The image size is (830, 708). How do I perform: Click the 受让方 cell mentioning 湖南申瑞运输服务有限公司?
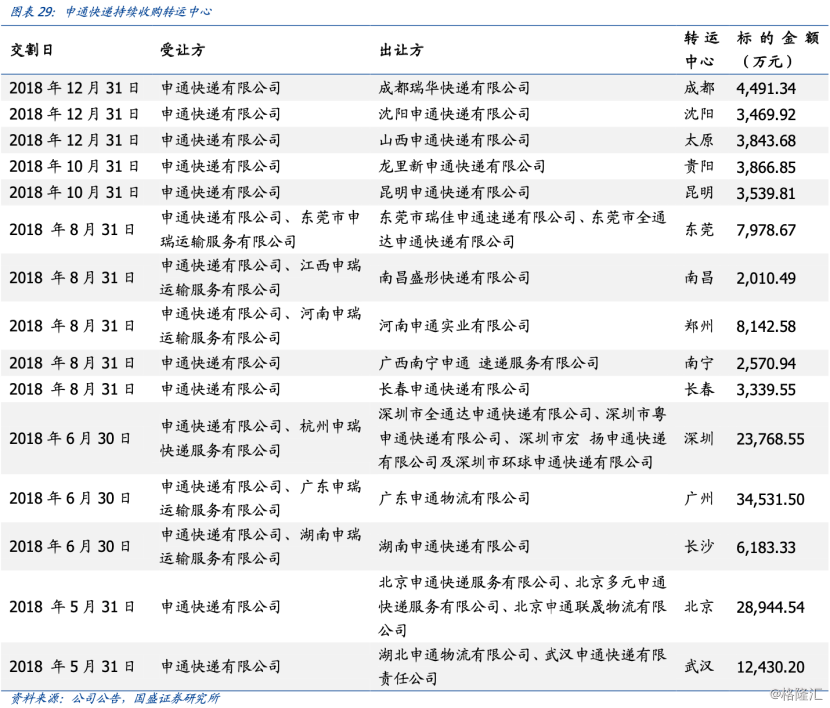point(260,546)
